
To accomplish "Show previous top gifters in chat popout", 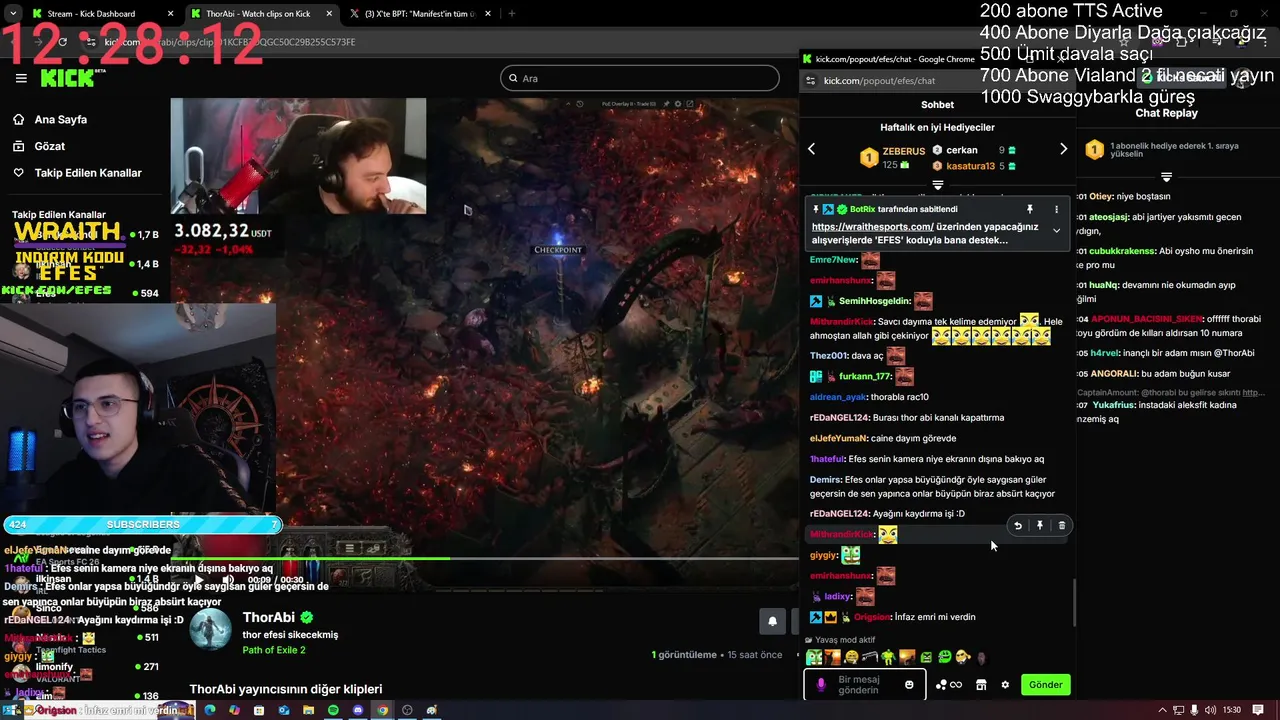I will pyautogui.click(x=811, y=149).
